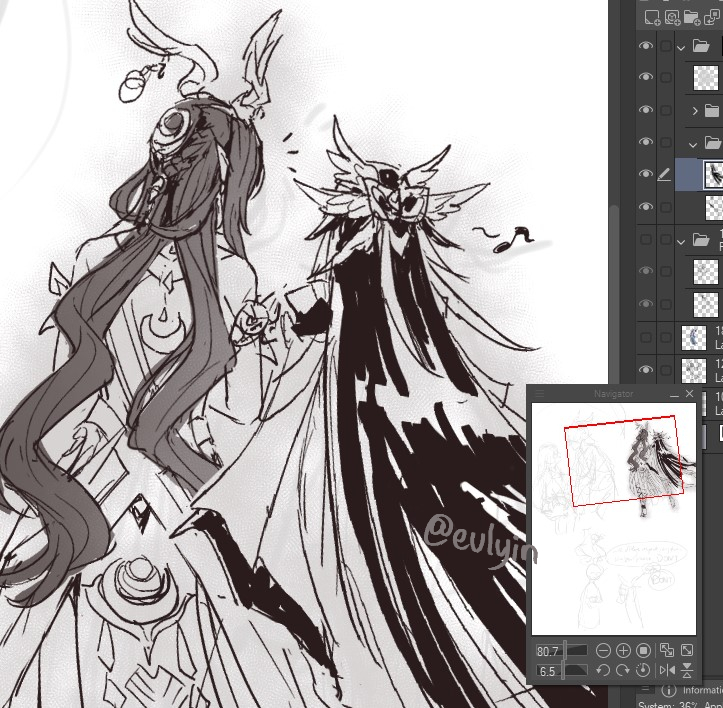The width and height of the screenshot is (723, 708).
Task: Hide the currently selected drawing layer
Action: pos(646,175)
